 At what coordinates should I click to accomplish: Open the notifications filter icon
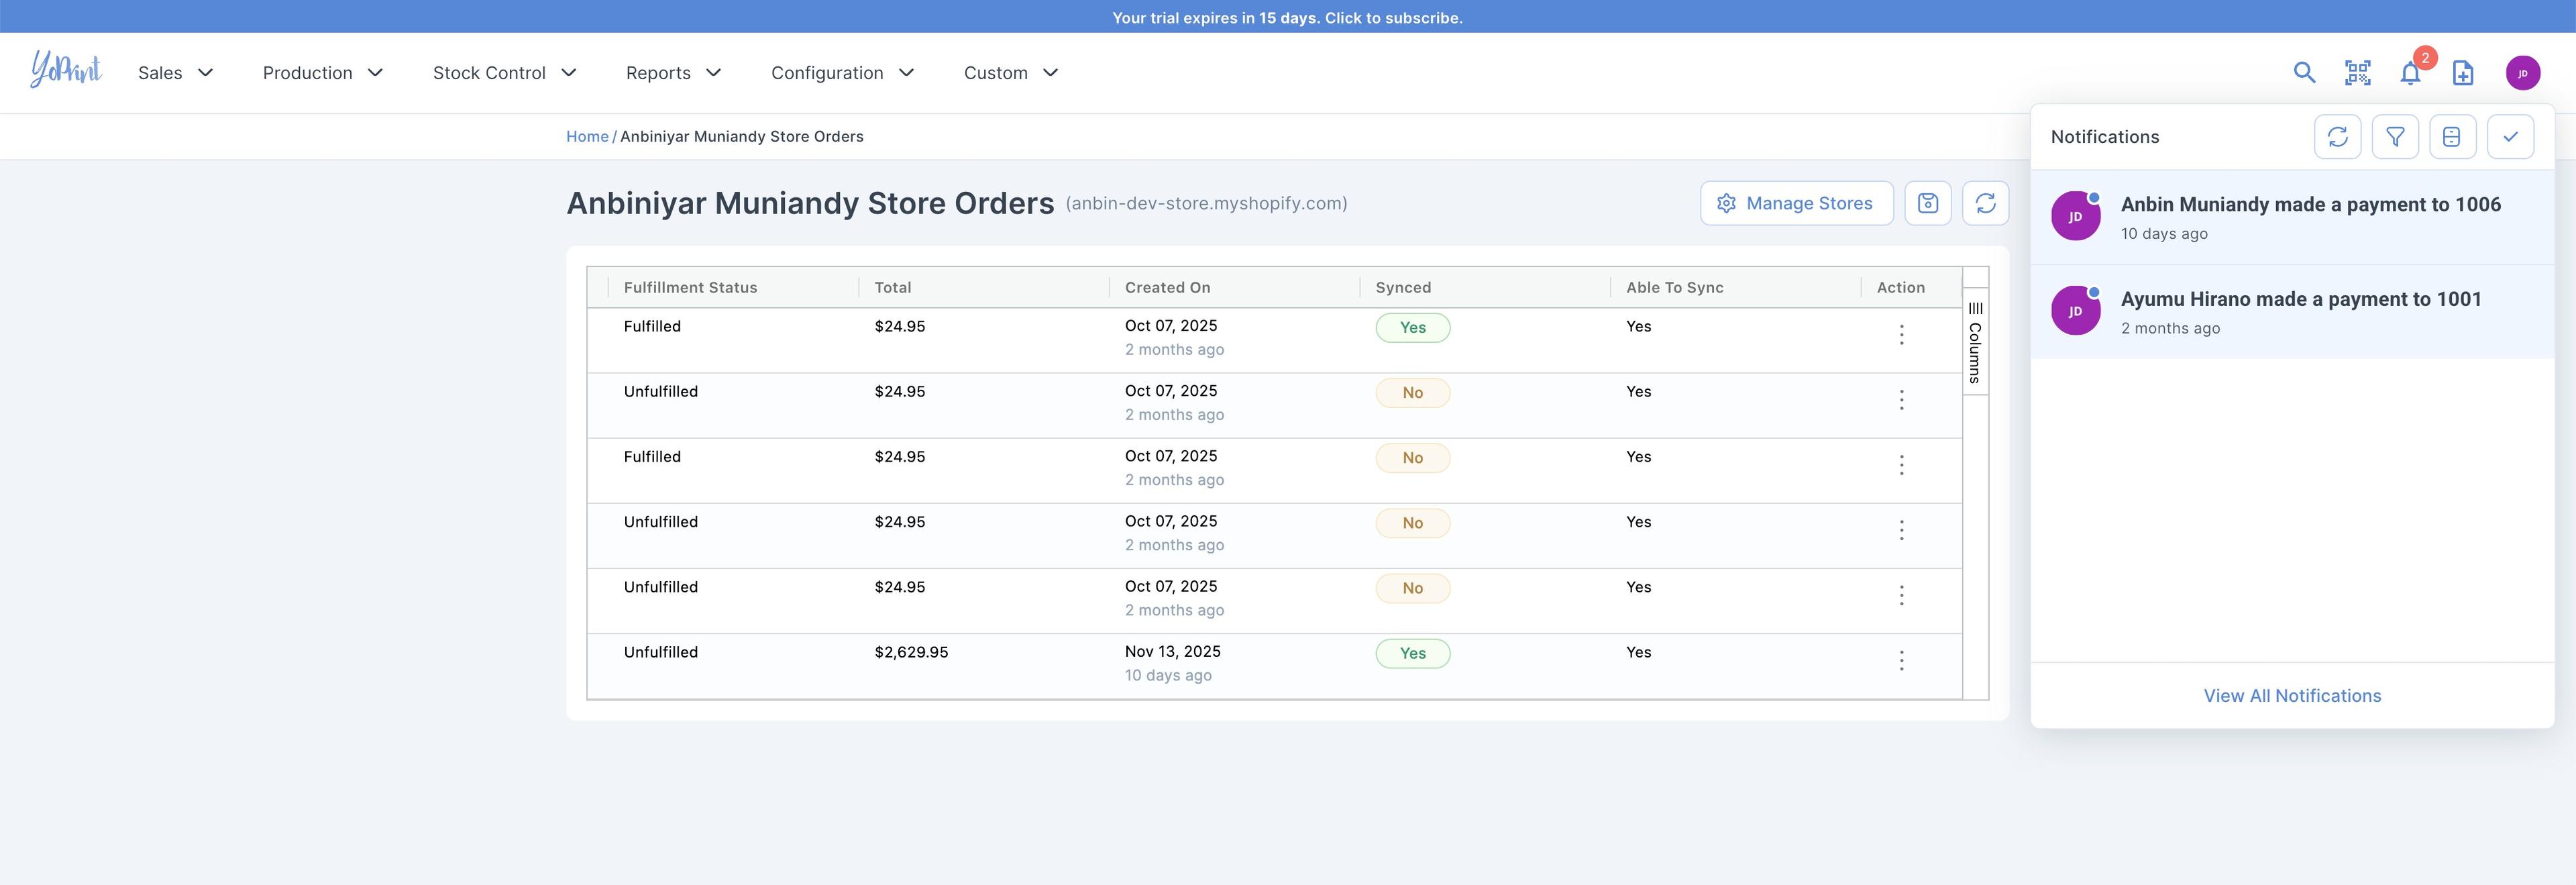click(x=2395, y=137)
